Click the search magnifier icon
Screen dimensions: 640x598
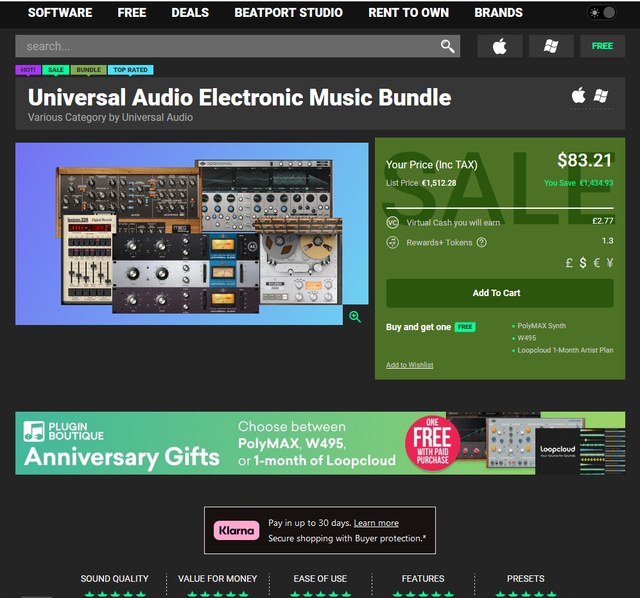tap(447, 46)
